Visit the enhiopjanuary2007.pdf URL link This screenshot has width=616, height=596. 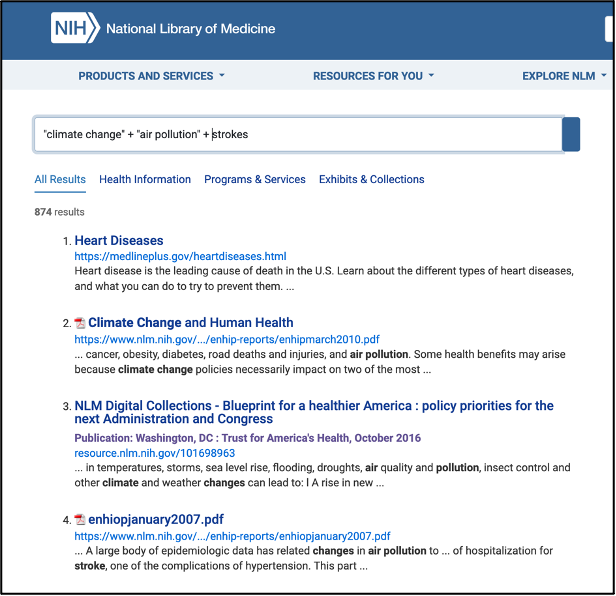click(x=233, y=537)
